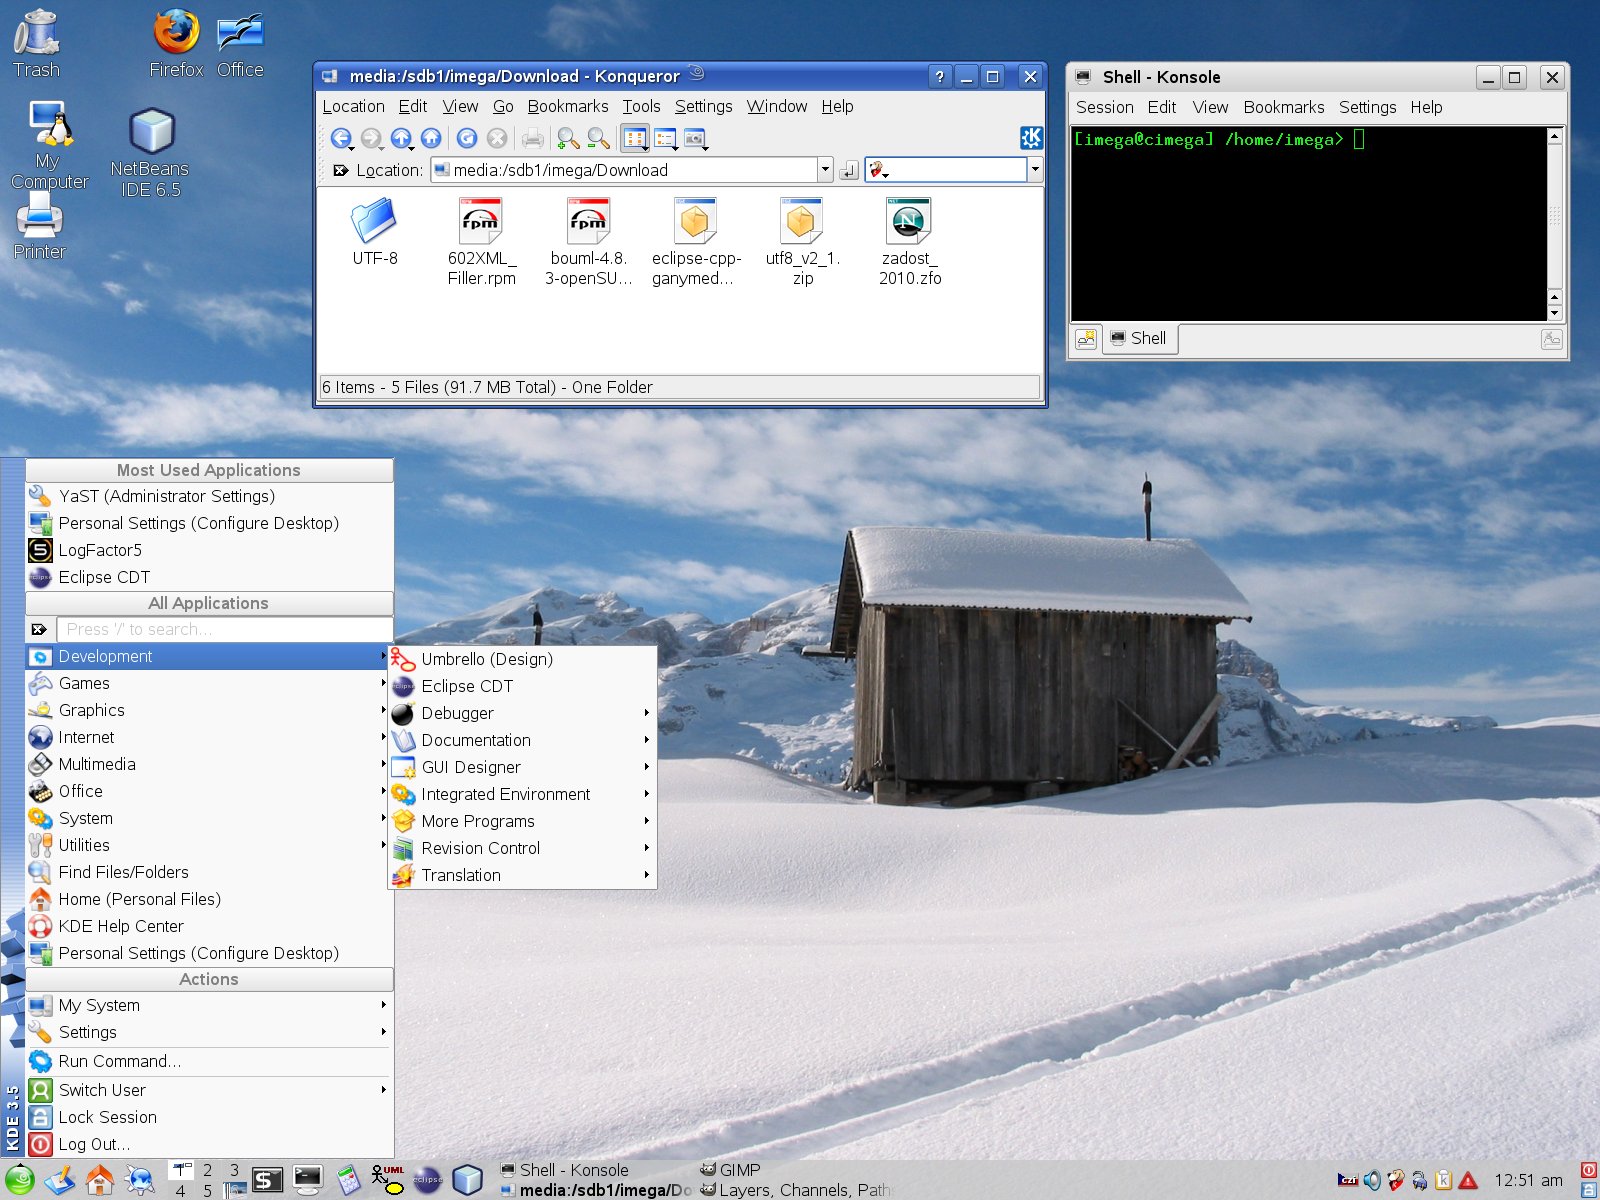The image size is (1600, 1200).
Task: Click the Umbrello UML icon in panel
Action: (x=387, y=1180)
